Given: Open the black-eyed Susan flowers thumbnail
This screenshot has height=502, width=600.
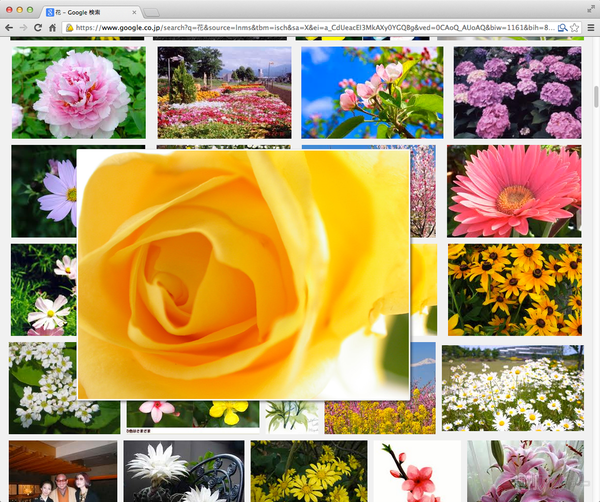Looking at the screenshot, I should (515, 290).
